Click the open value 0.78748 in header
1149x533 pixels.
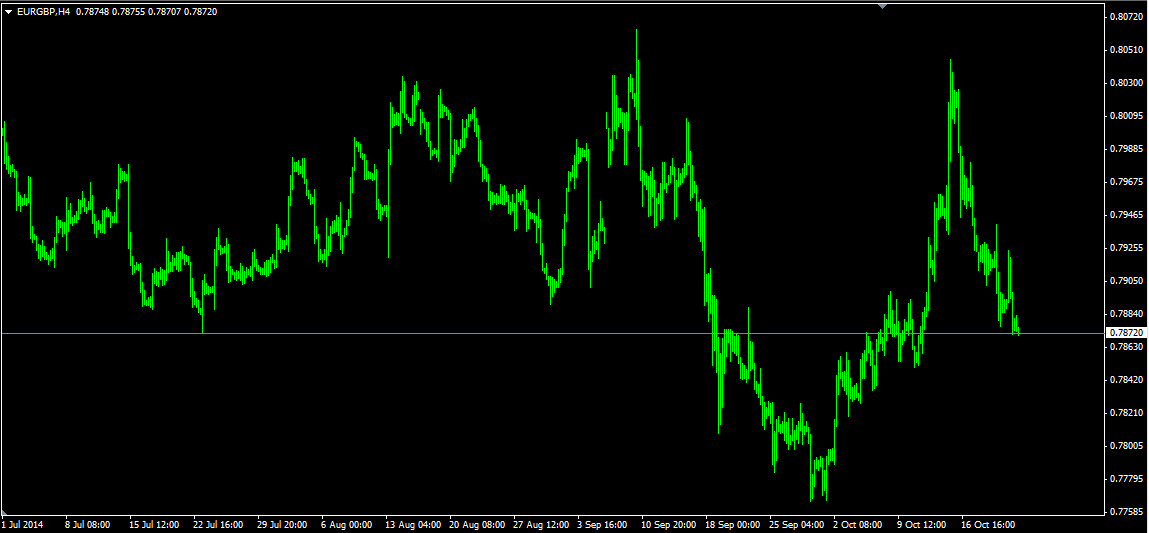tap(92, 12)
